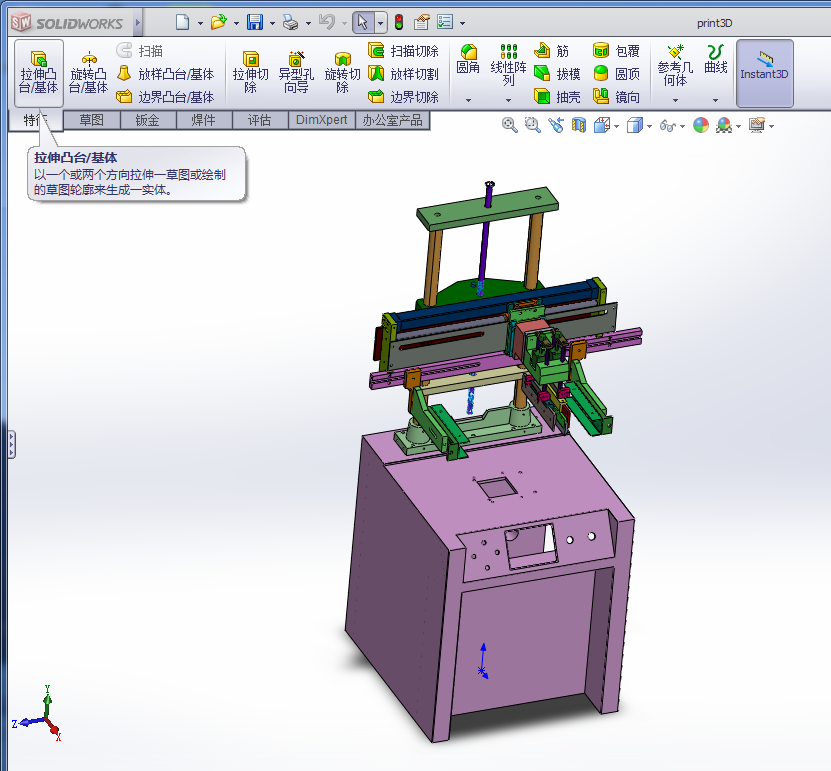Expand the 线性阵列 pattern dropdown arrow
Image resolution: width=831 pixels, height=771 pixels.
pyautogui.click(x=508, y=100)
